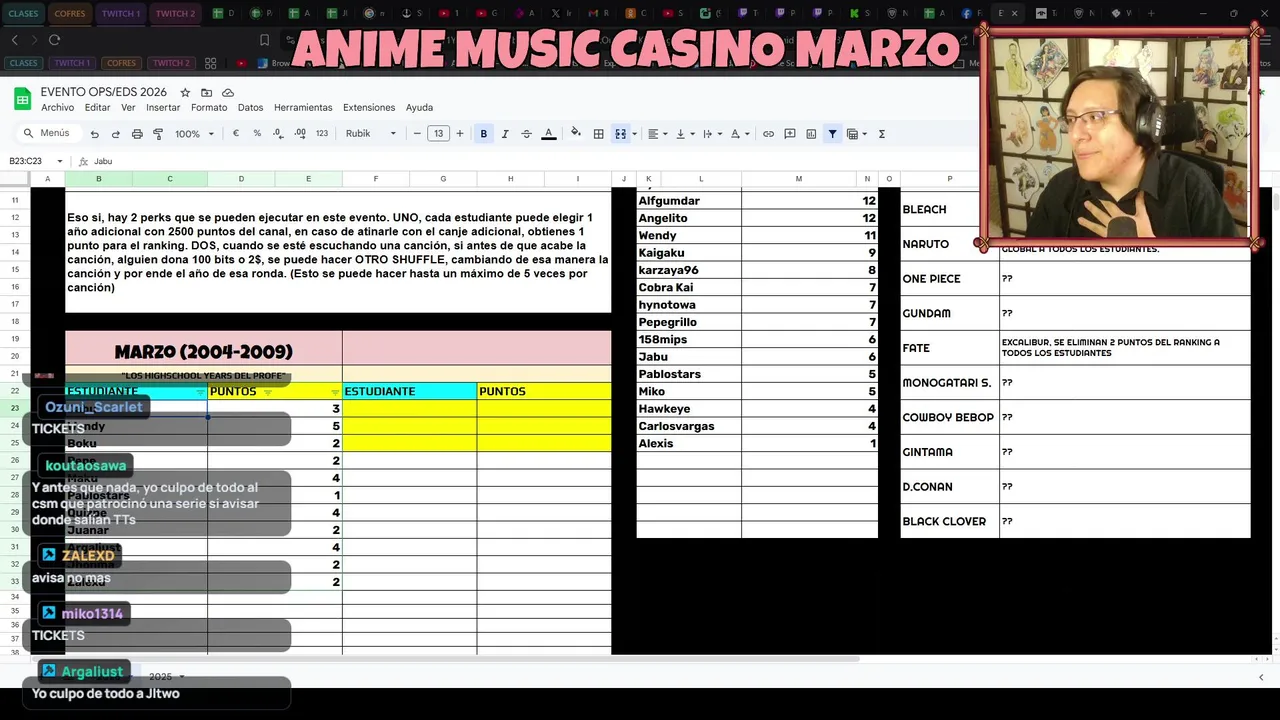This screenshot has height=720, width=1280.
Task: Switch to the TWITCH 1 tab group
Action: 121,13
